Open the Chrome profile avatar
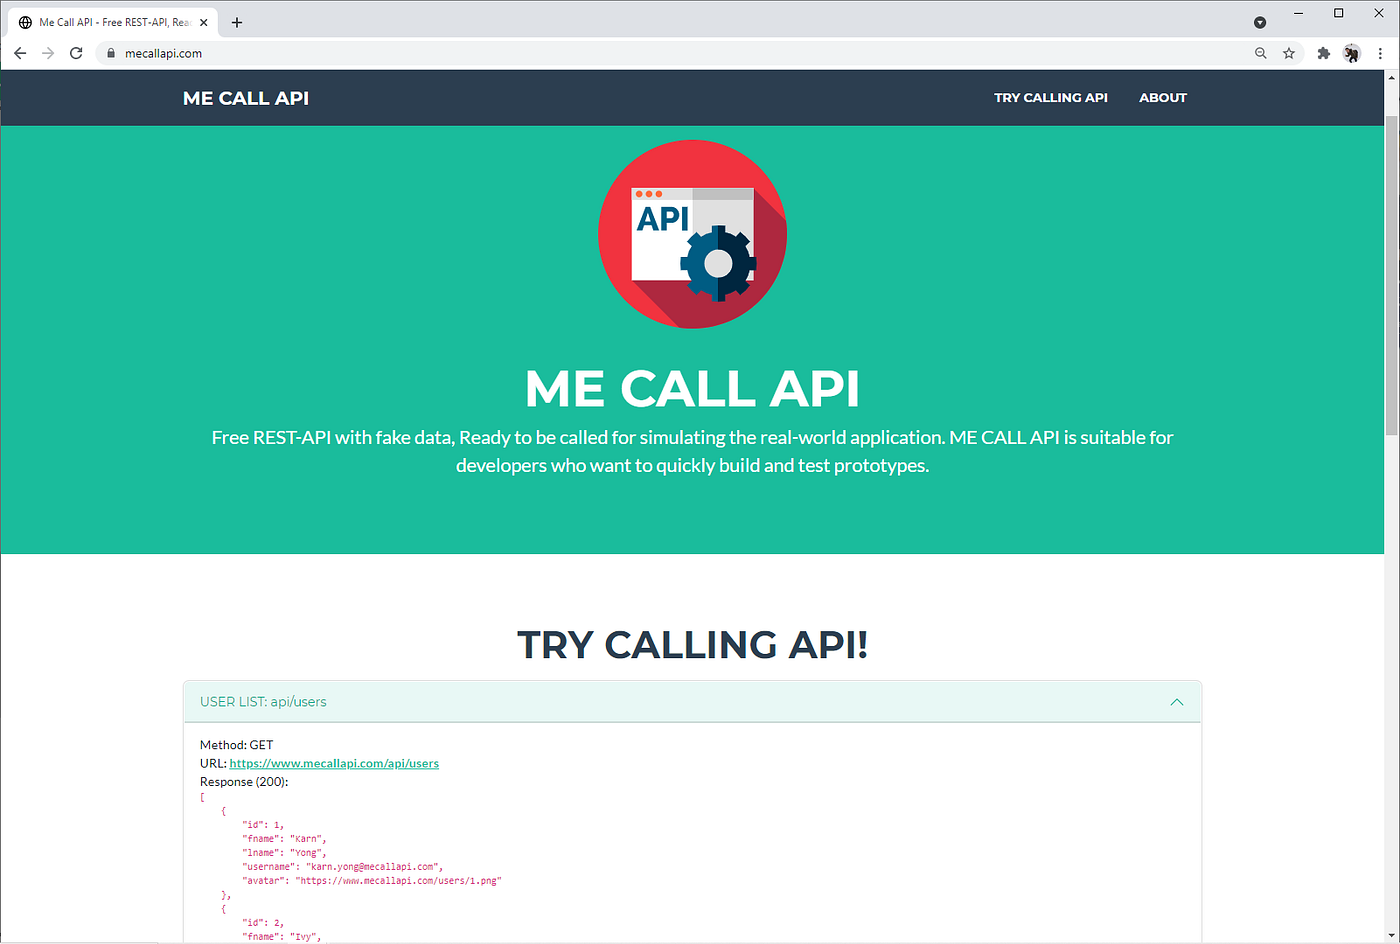1400x944 pixels. pos(1352,53)
